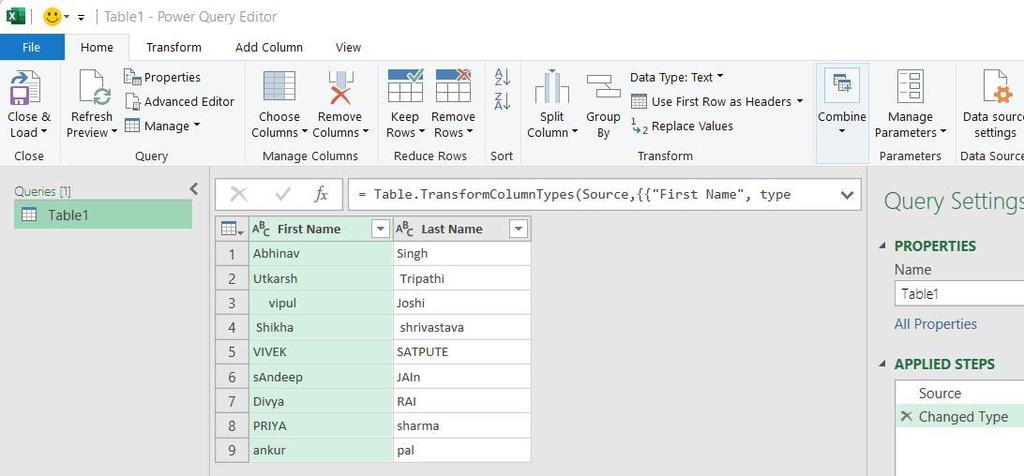Click the Keep Rows icon
The height and width of the screenshot is (476, 1024).
405,88
